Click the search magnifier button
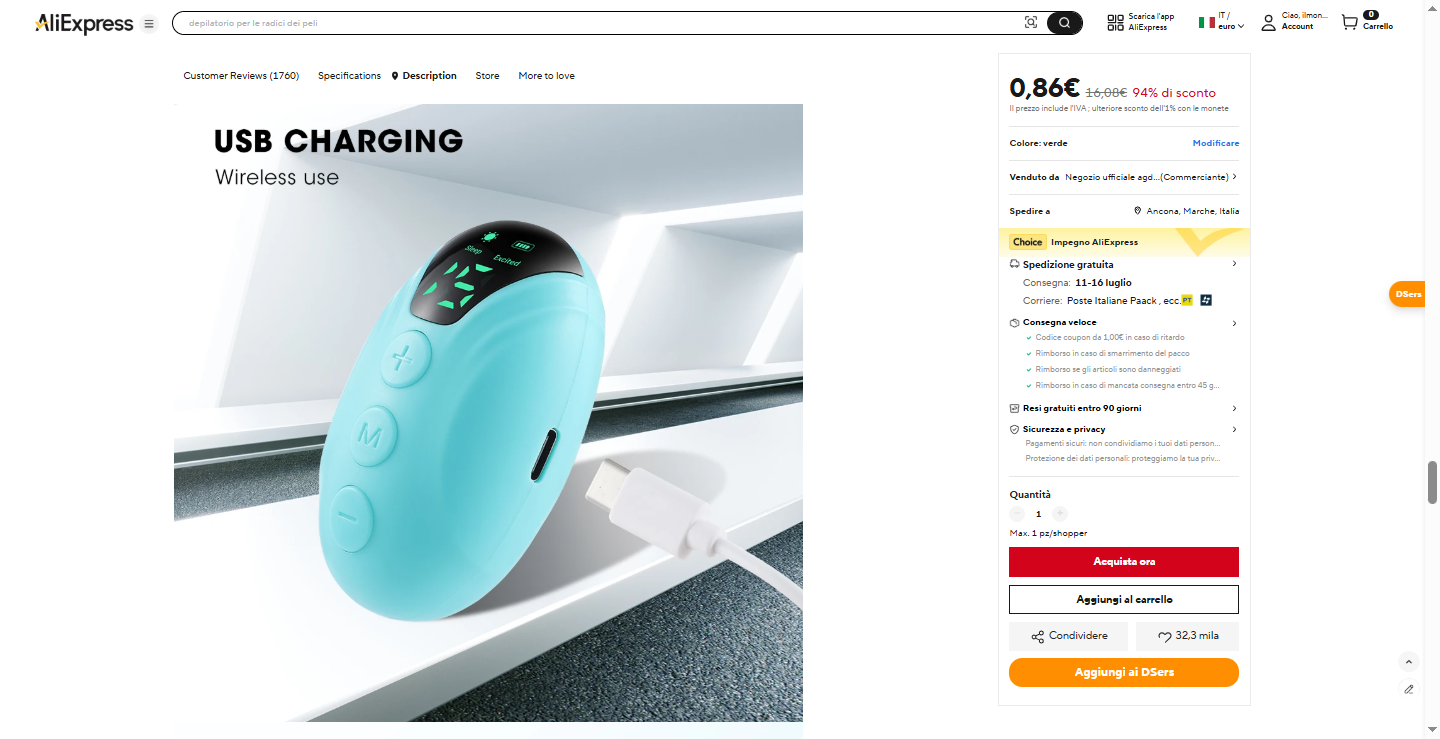 1064,23
